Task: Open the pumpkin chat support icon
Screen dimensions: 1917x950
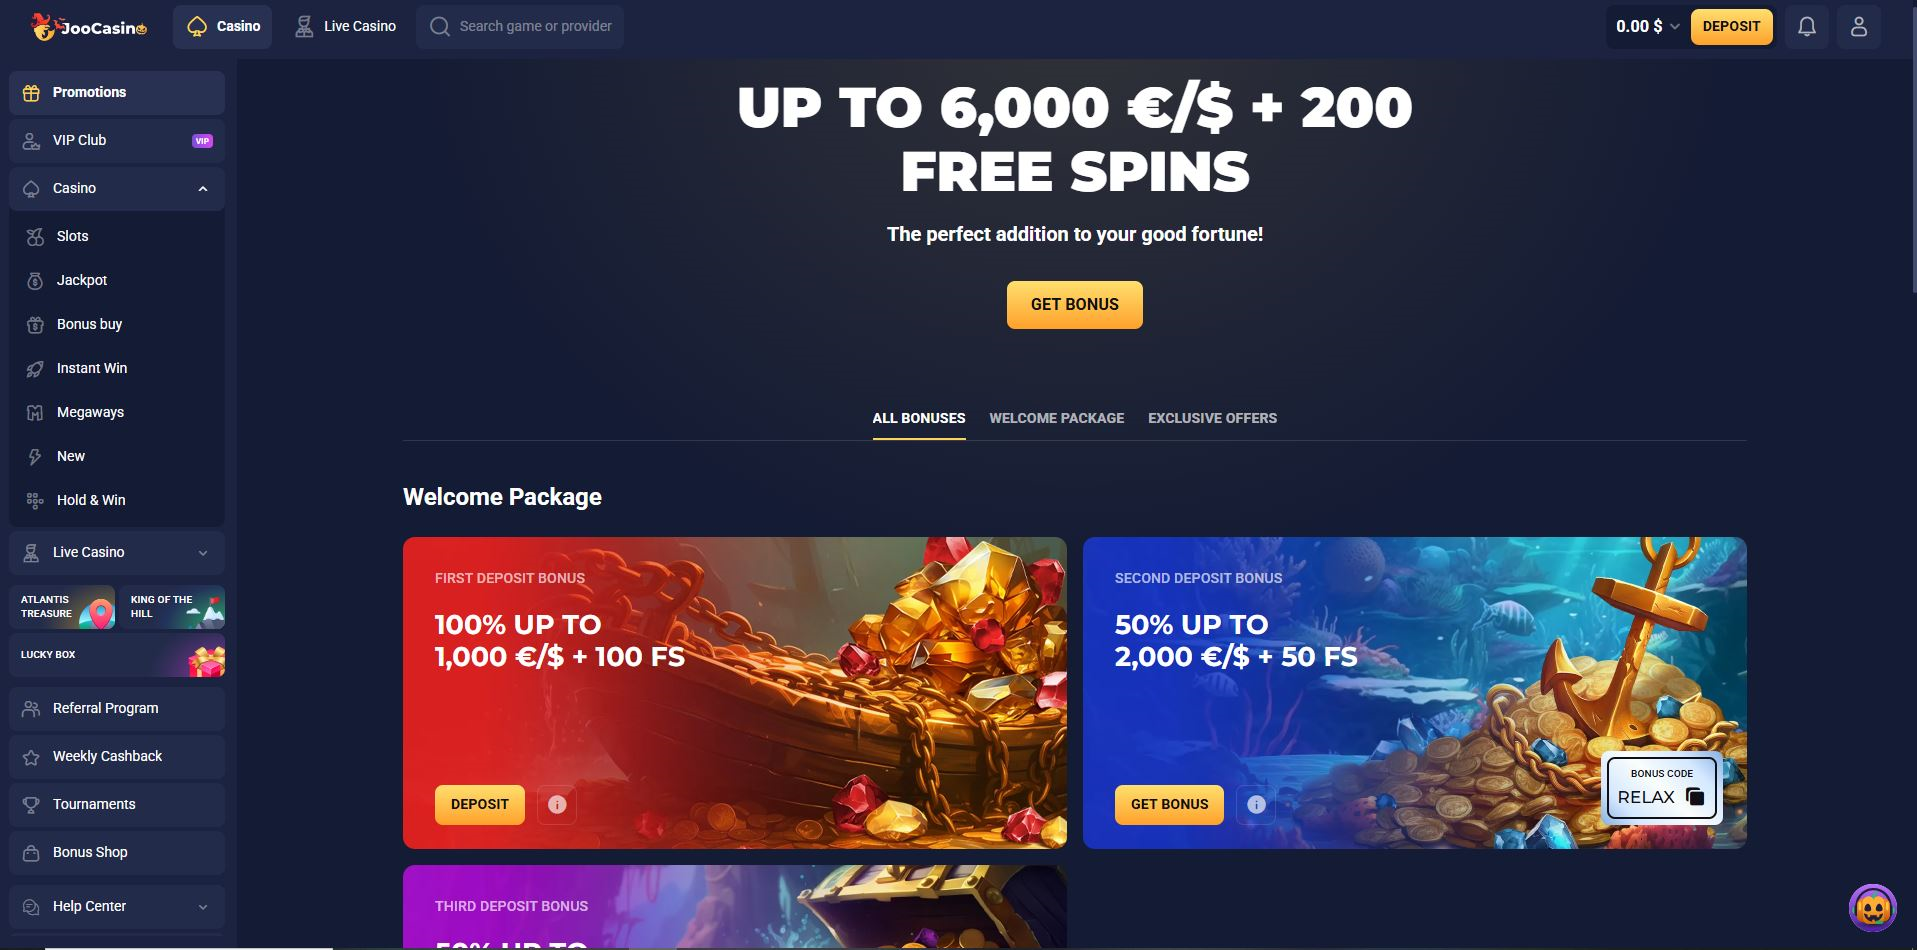Action: tap(1872, 908)
